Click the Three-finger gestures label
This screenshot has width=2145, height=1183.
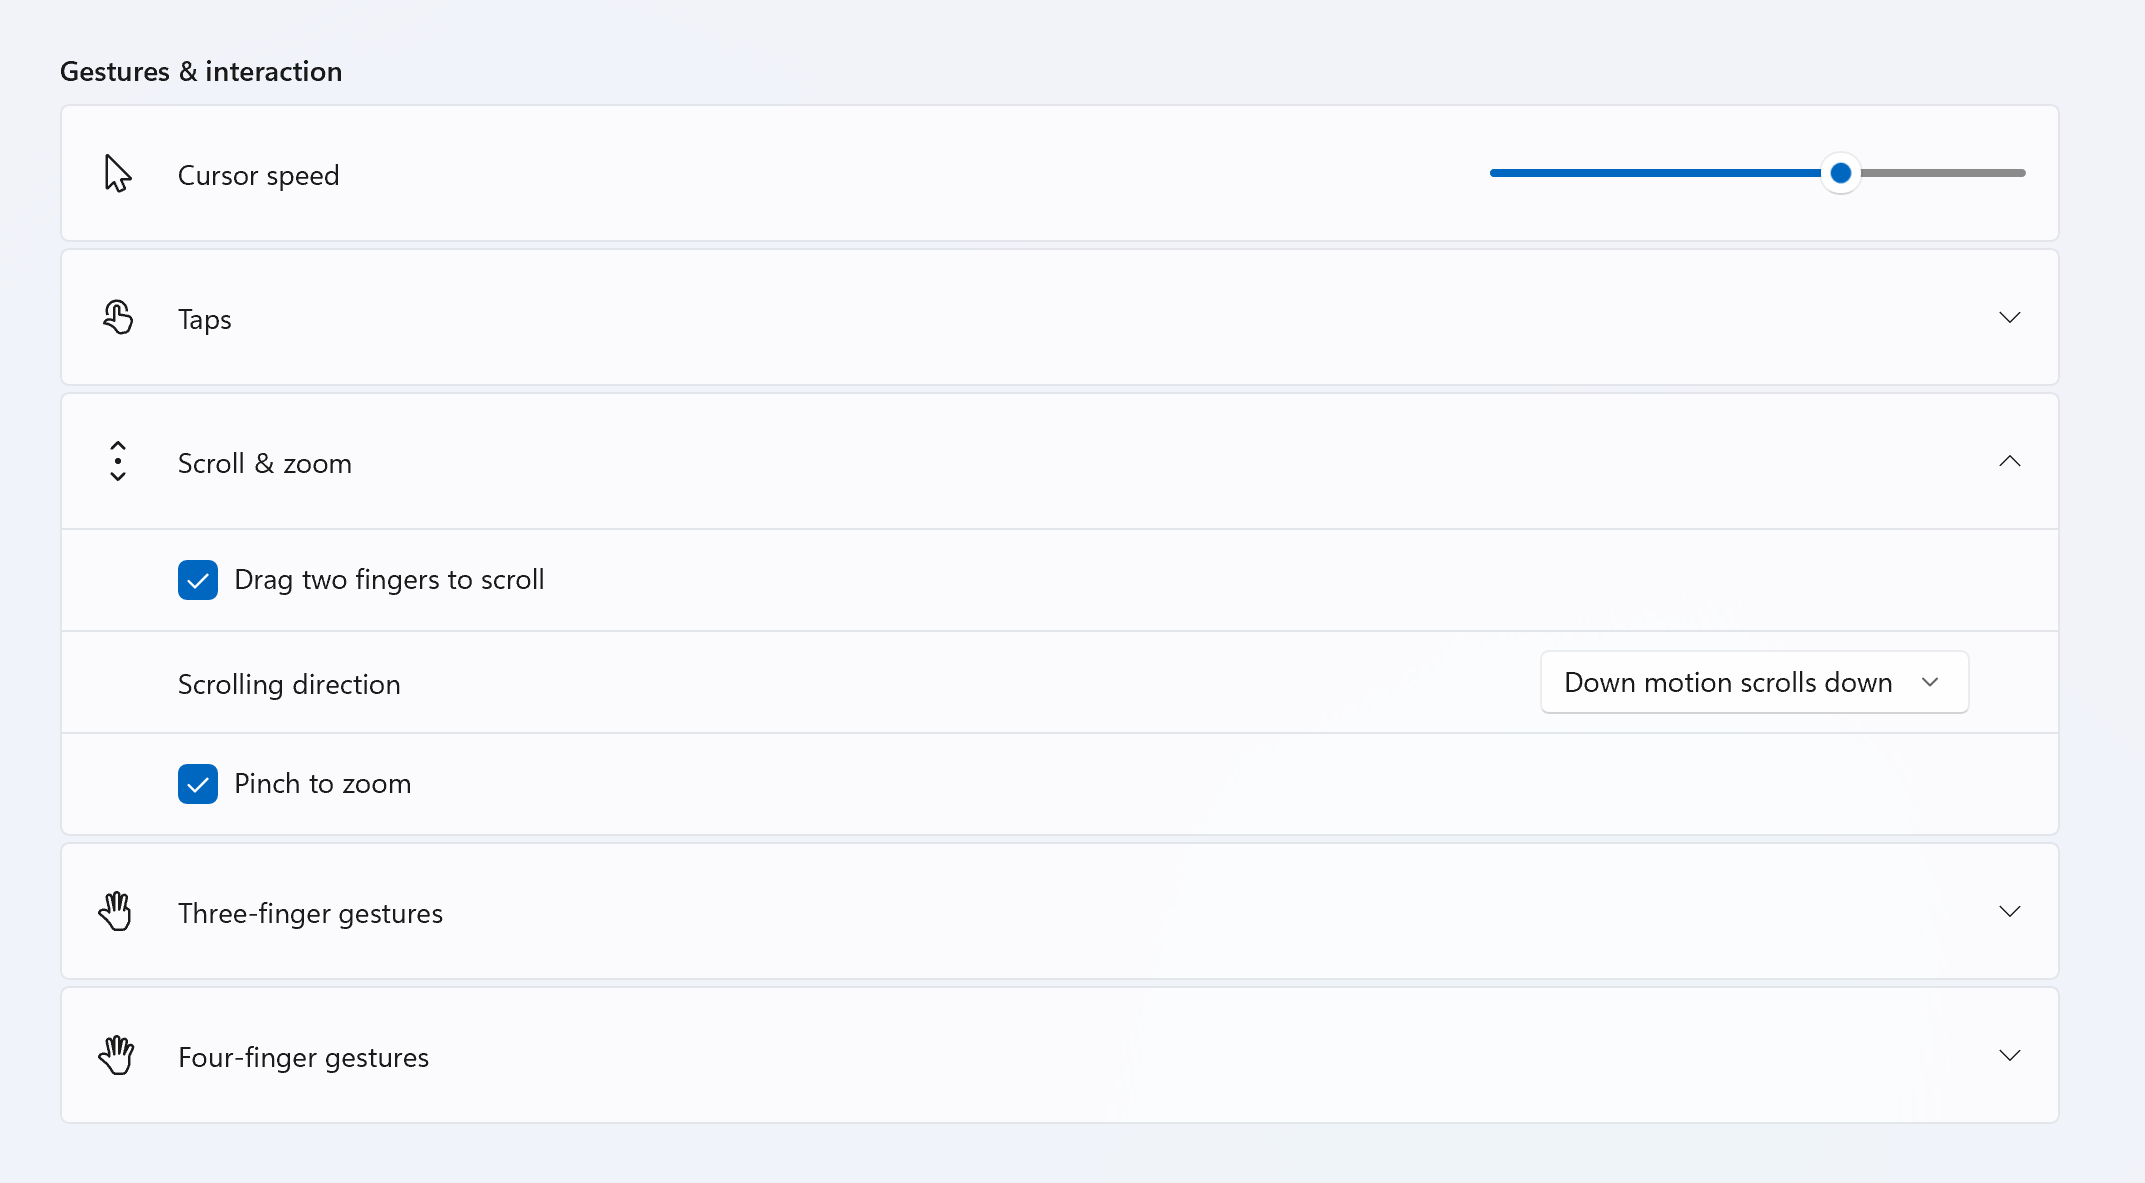pyautogui.click(x=310, y=914)
